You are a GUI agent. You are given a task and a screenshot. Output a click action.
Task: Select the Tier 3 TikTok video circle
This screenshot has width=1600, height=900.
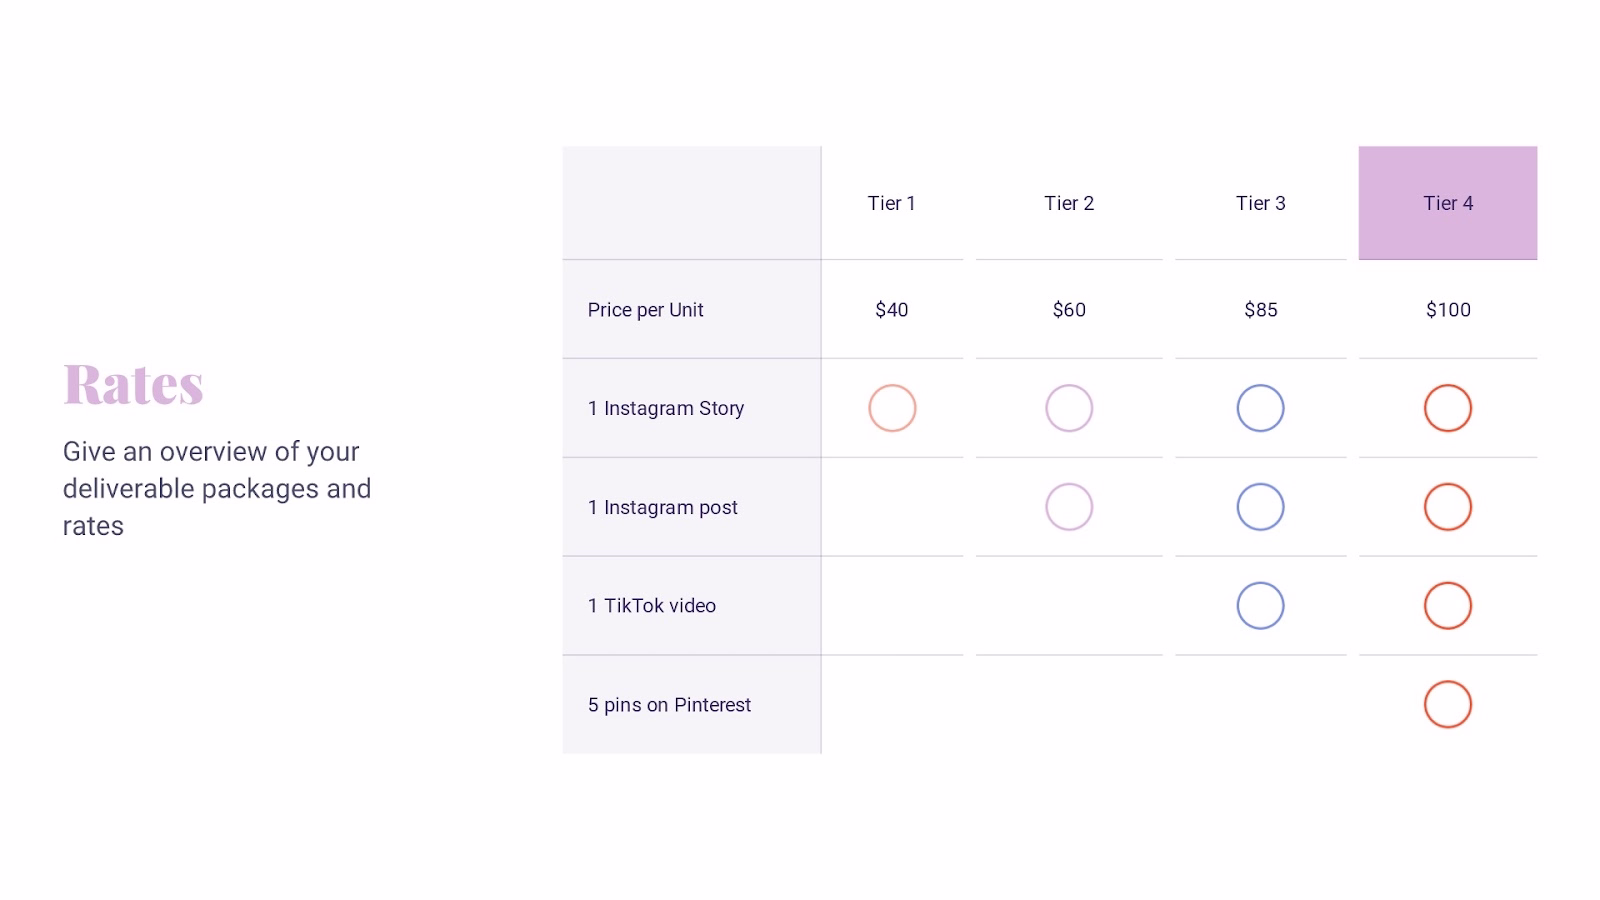click(x=1260, y=606)
